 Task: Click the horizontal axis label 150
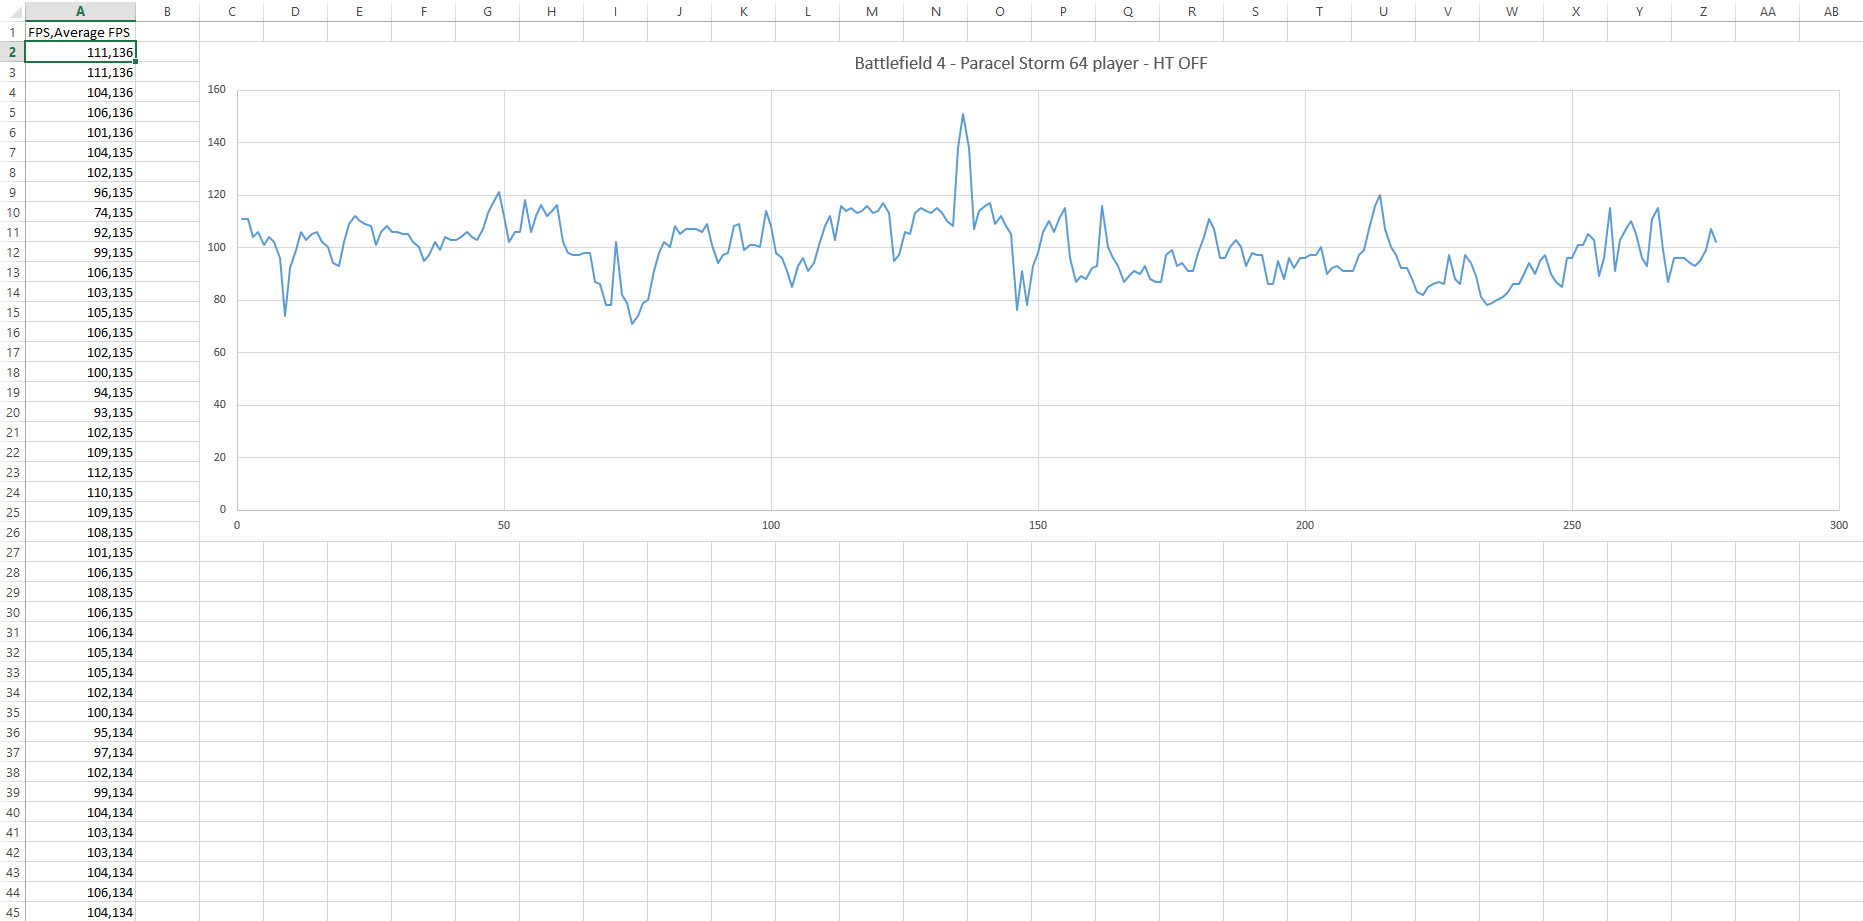click(1038, 525)
